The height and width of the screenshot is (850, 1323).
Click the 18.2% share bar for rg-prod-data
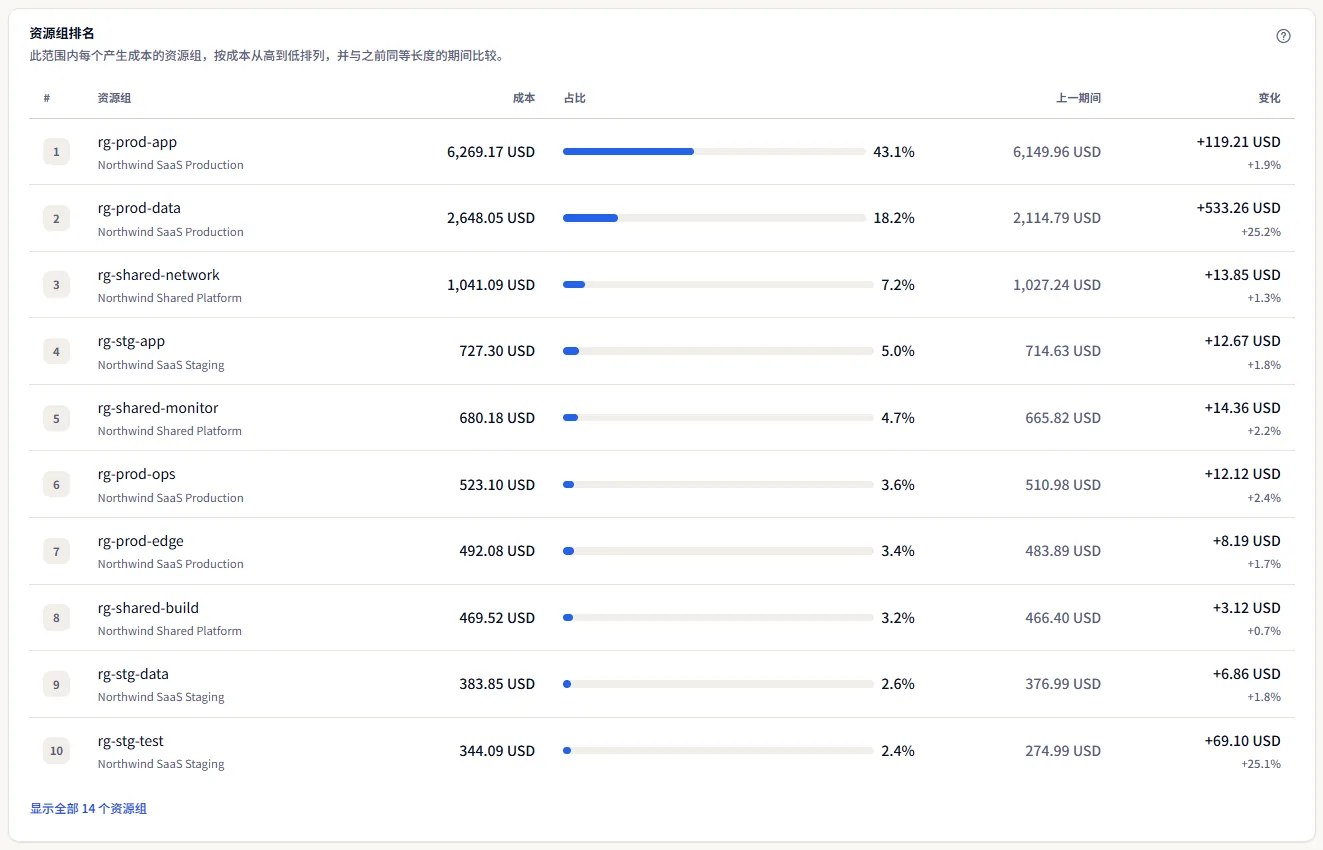click(x=714, y=218)
